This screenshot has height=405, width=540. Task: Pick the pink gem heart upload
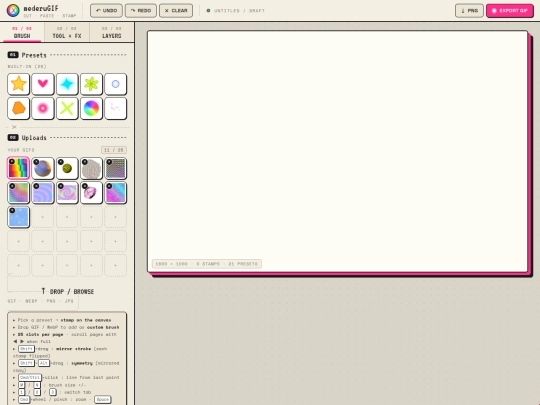click(x=91, y=193)
